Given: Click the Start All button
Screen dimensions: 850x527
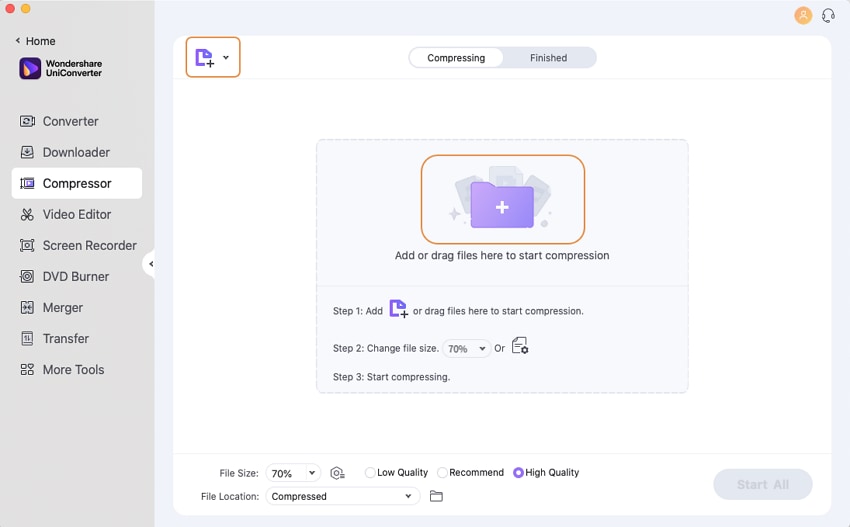Looking at the screenshot, I should point(762,484).
